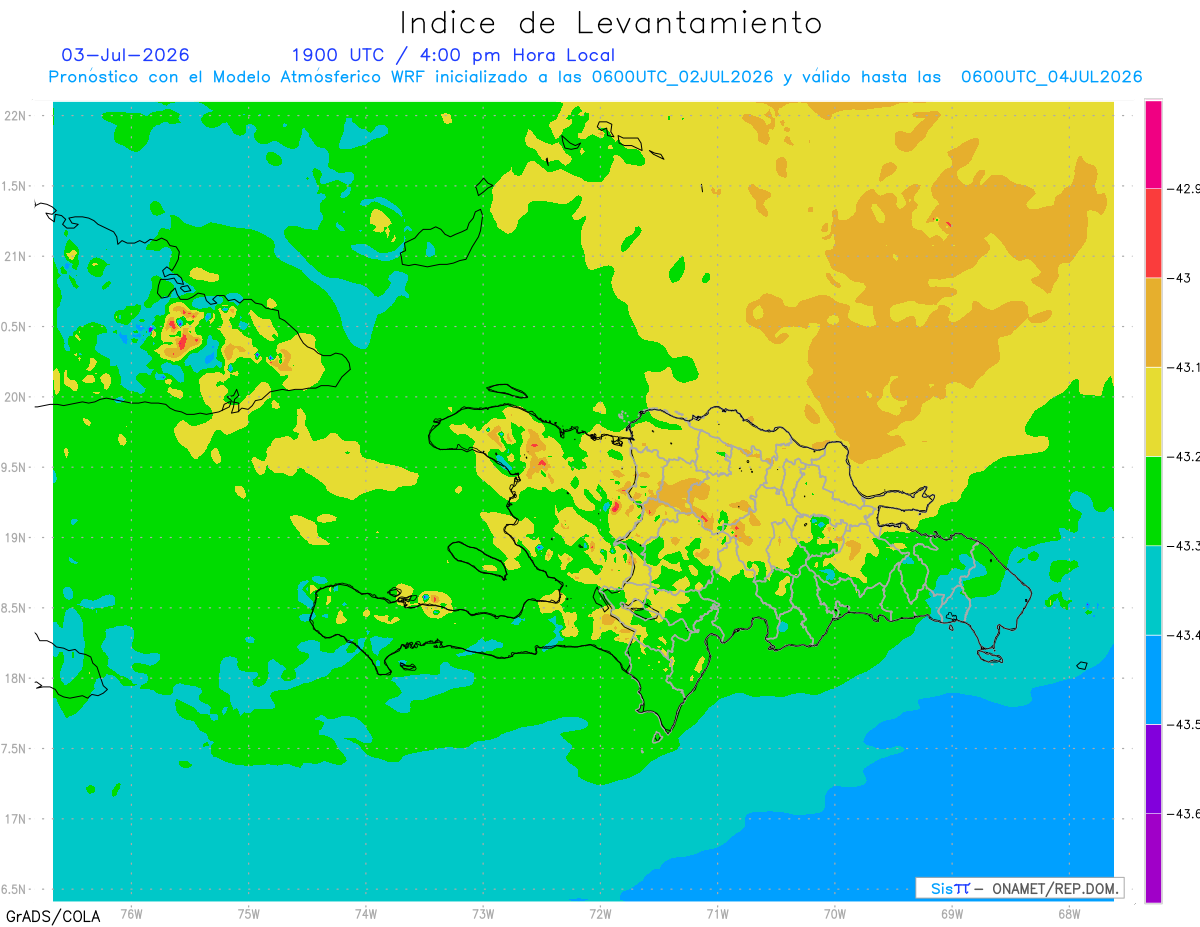Click the '22N' latitude label
This screenshot has width=1200, height=927.
click(17, 116)
